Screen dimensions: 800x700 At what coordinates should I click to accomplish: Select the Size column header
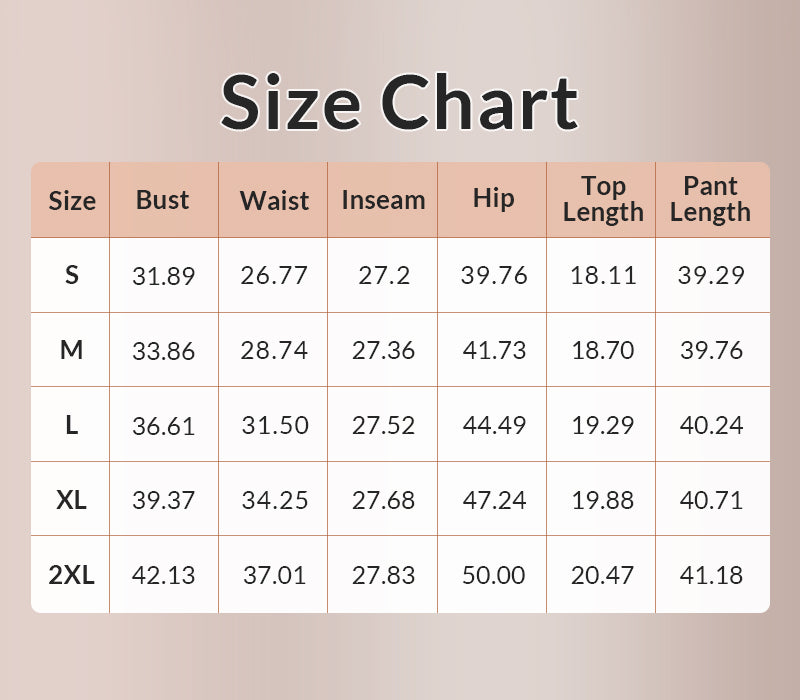tap(72, 200)
